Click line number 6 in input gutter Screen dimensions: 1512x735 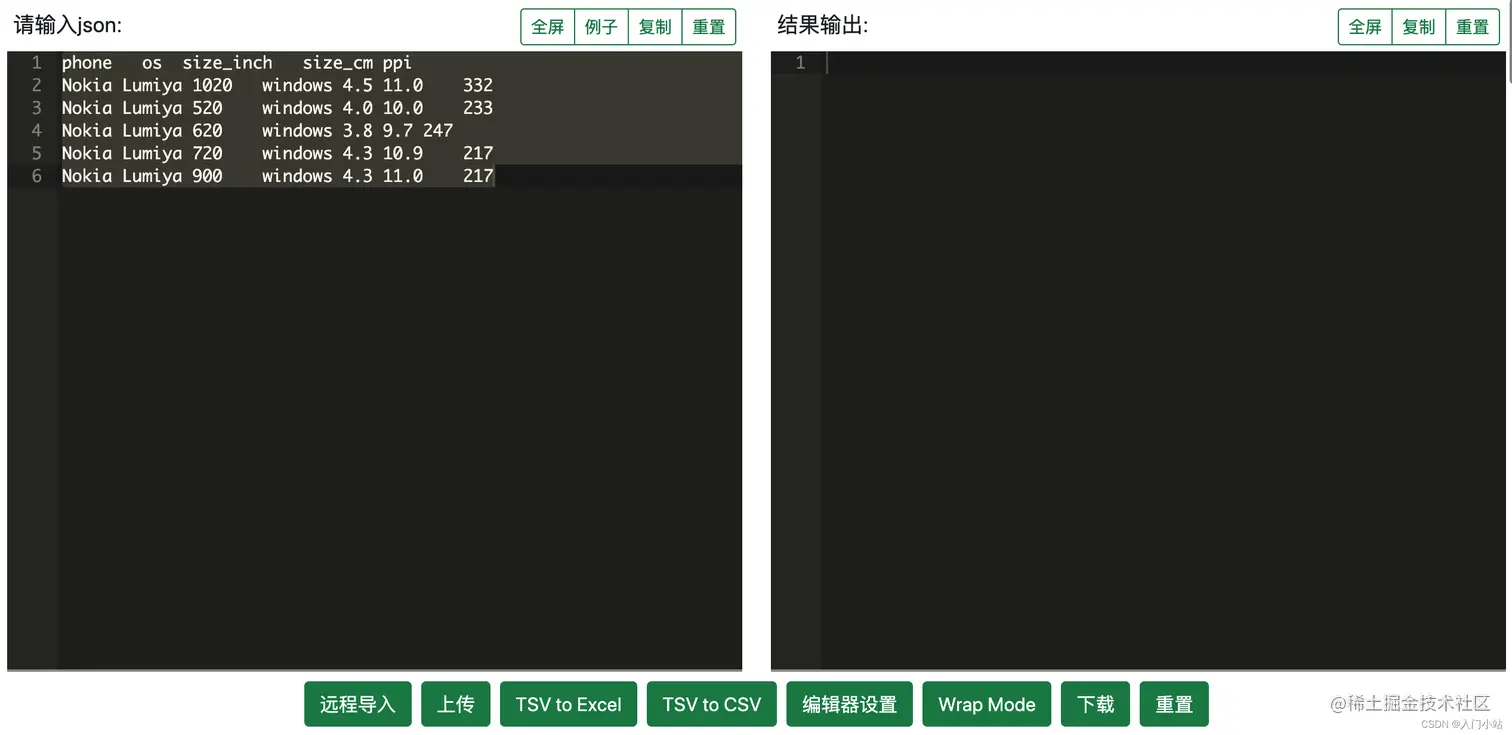[37, 176]
